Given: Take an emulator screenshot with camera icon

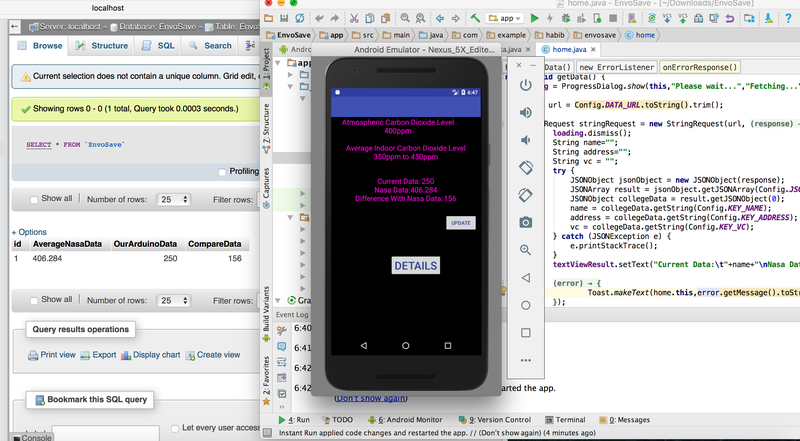Looking at the screenshot, I should tap(526, 222).
